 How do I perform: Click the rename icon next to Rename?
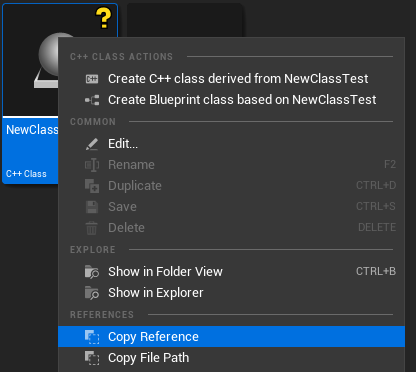[x=92, y=165]
